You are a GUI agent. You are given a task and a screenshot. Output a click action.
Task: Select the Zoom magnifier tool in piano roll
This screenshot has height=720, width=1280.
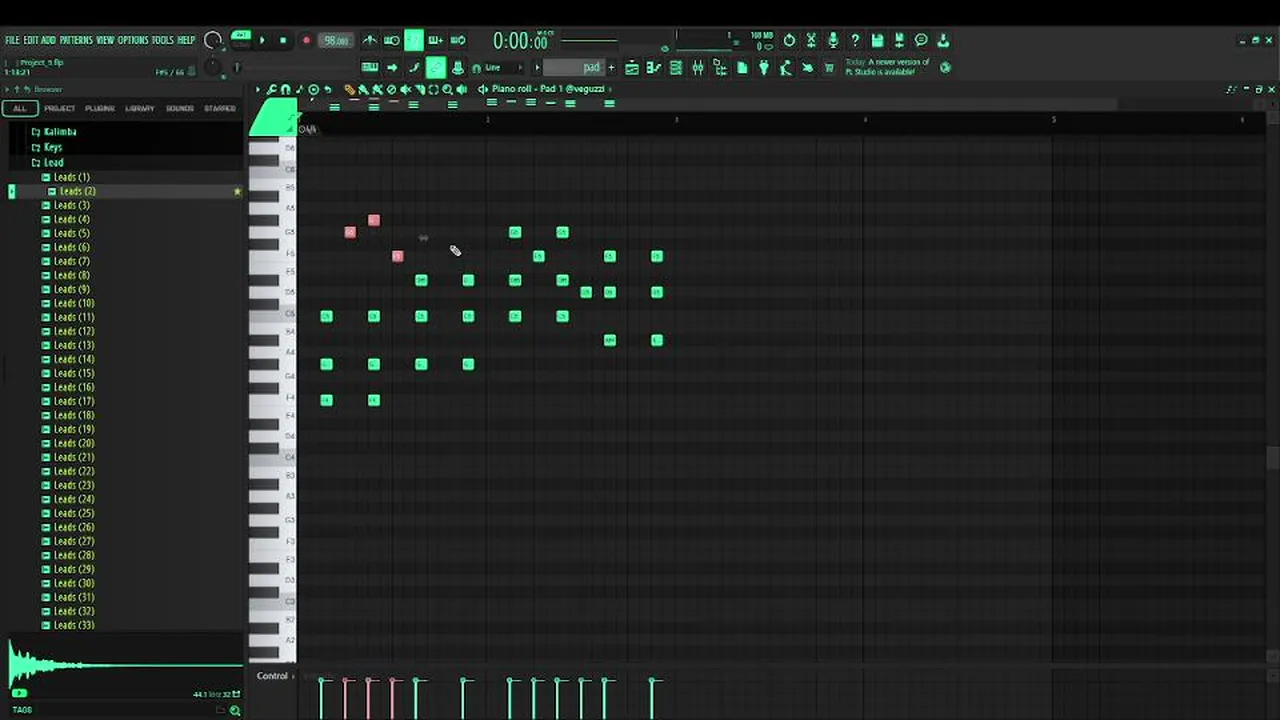click(x=447, y=90)
